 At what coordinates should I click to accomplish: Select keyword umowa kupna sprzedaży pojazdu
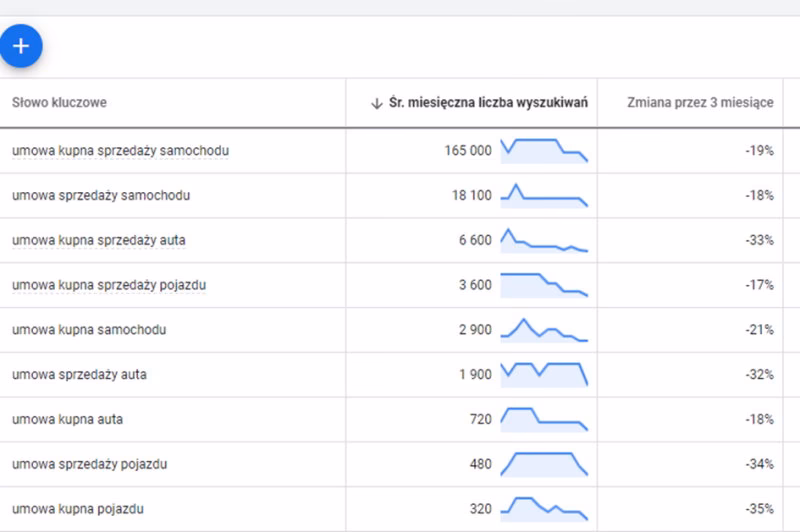point(109,285)
